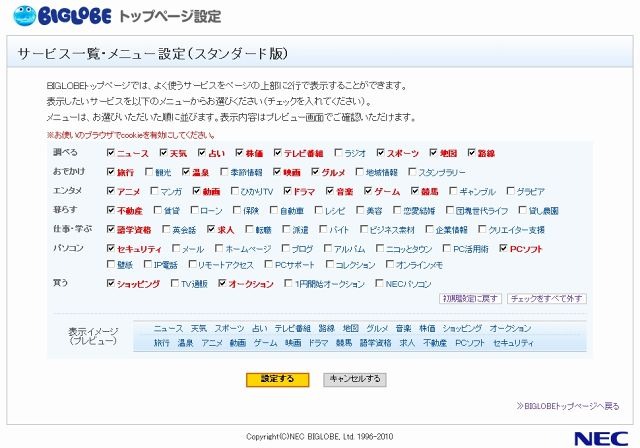Uncheck the ショッピング checkbox

[110, 283]
